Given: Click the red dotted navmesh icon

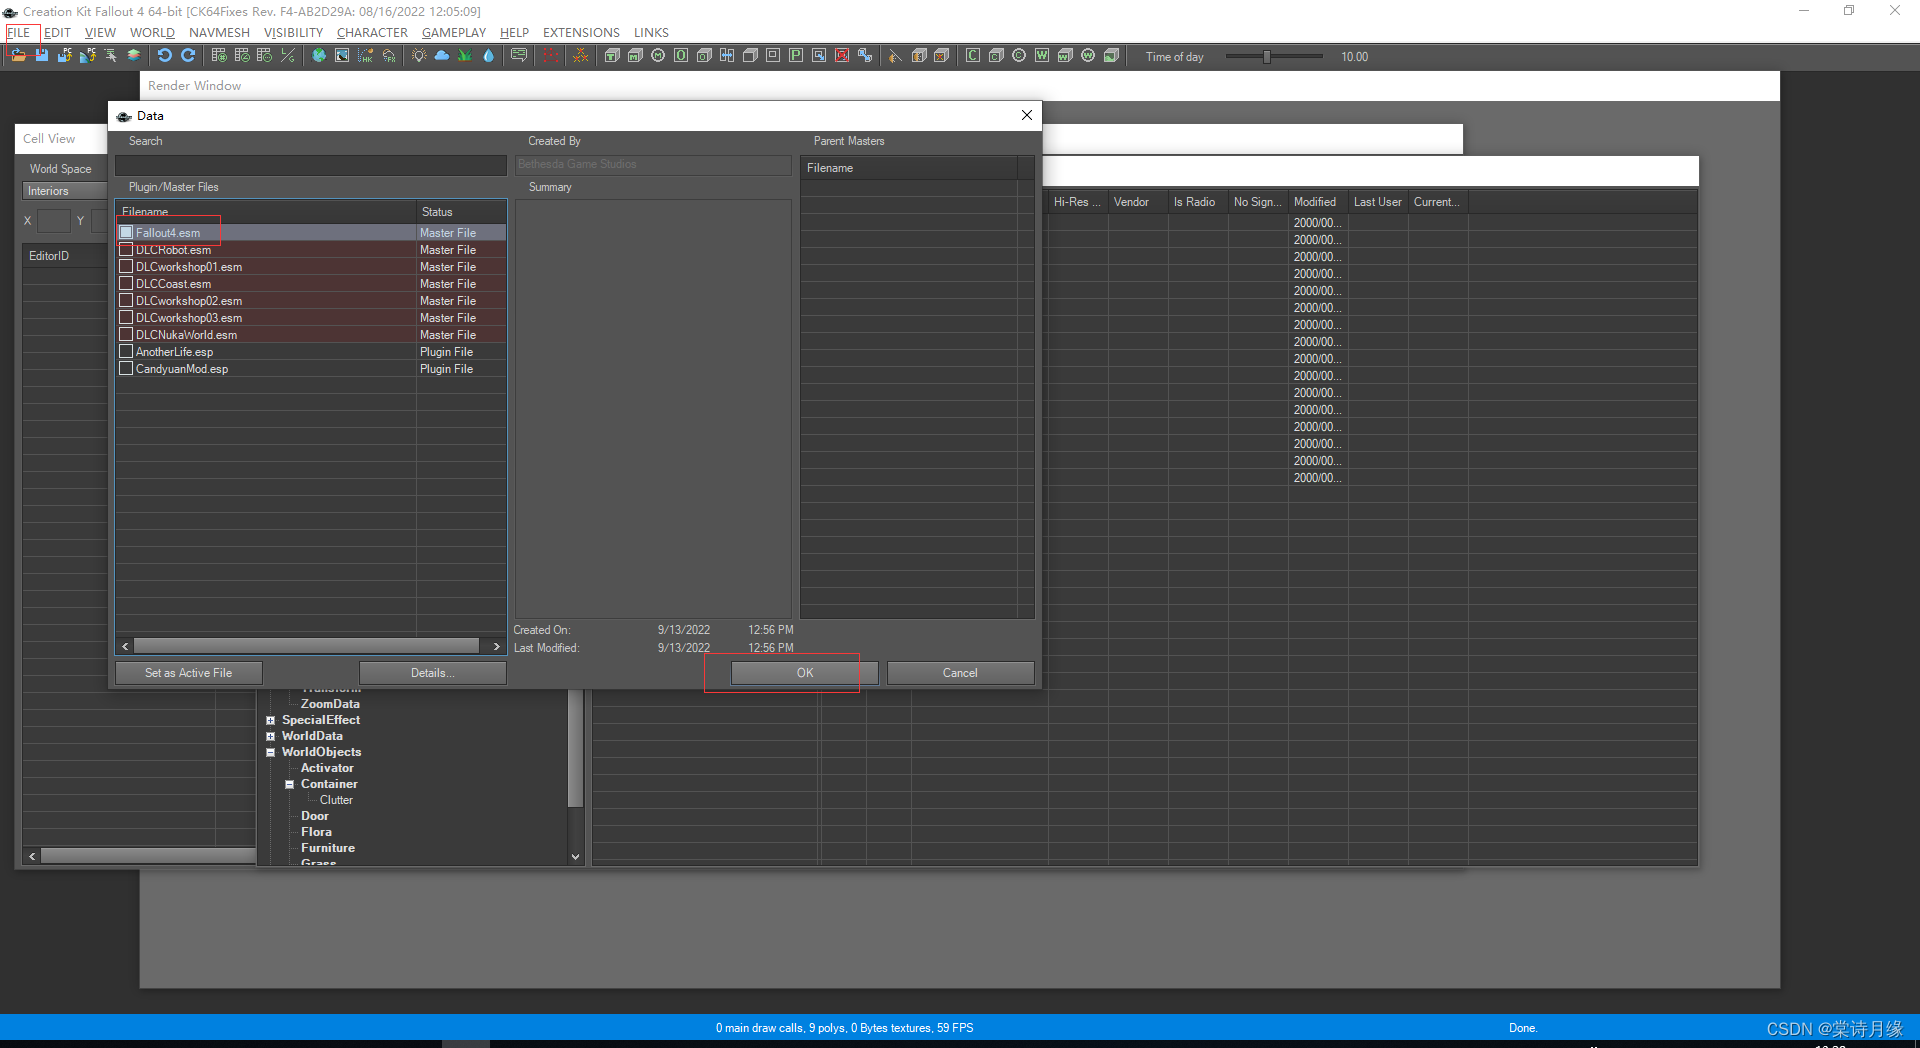Looking at the screenshot, I should 550,56.
